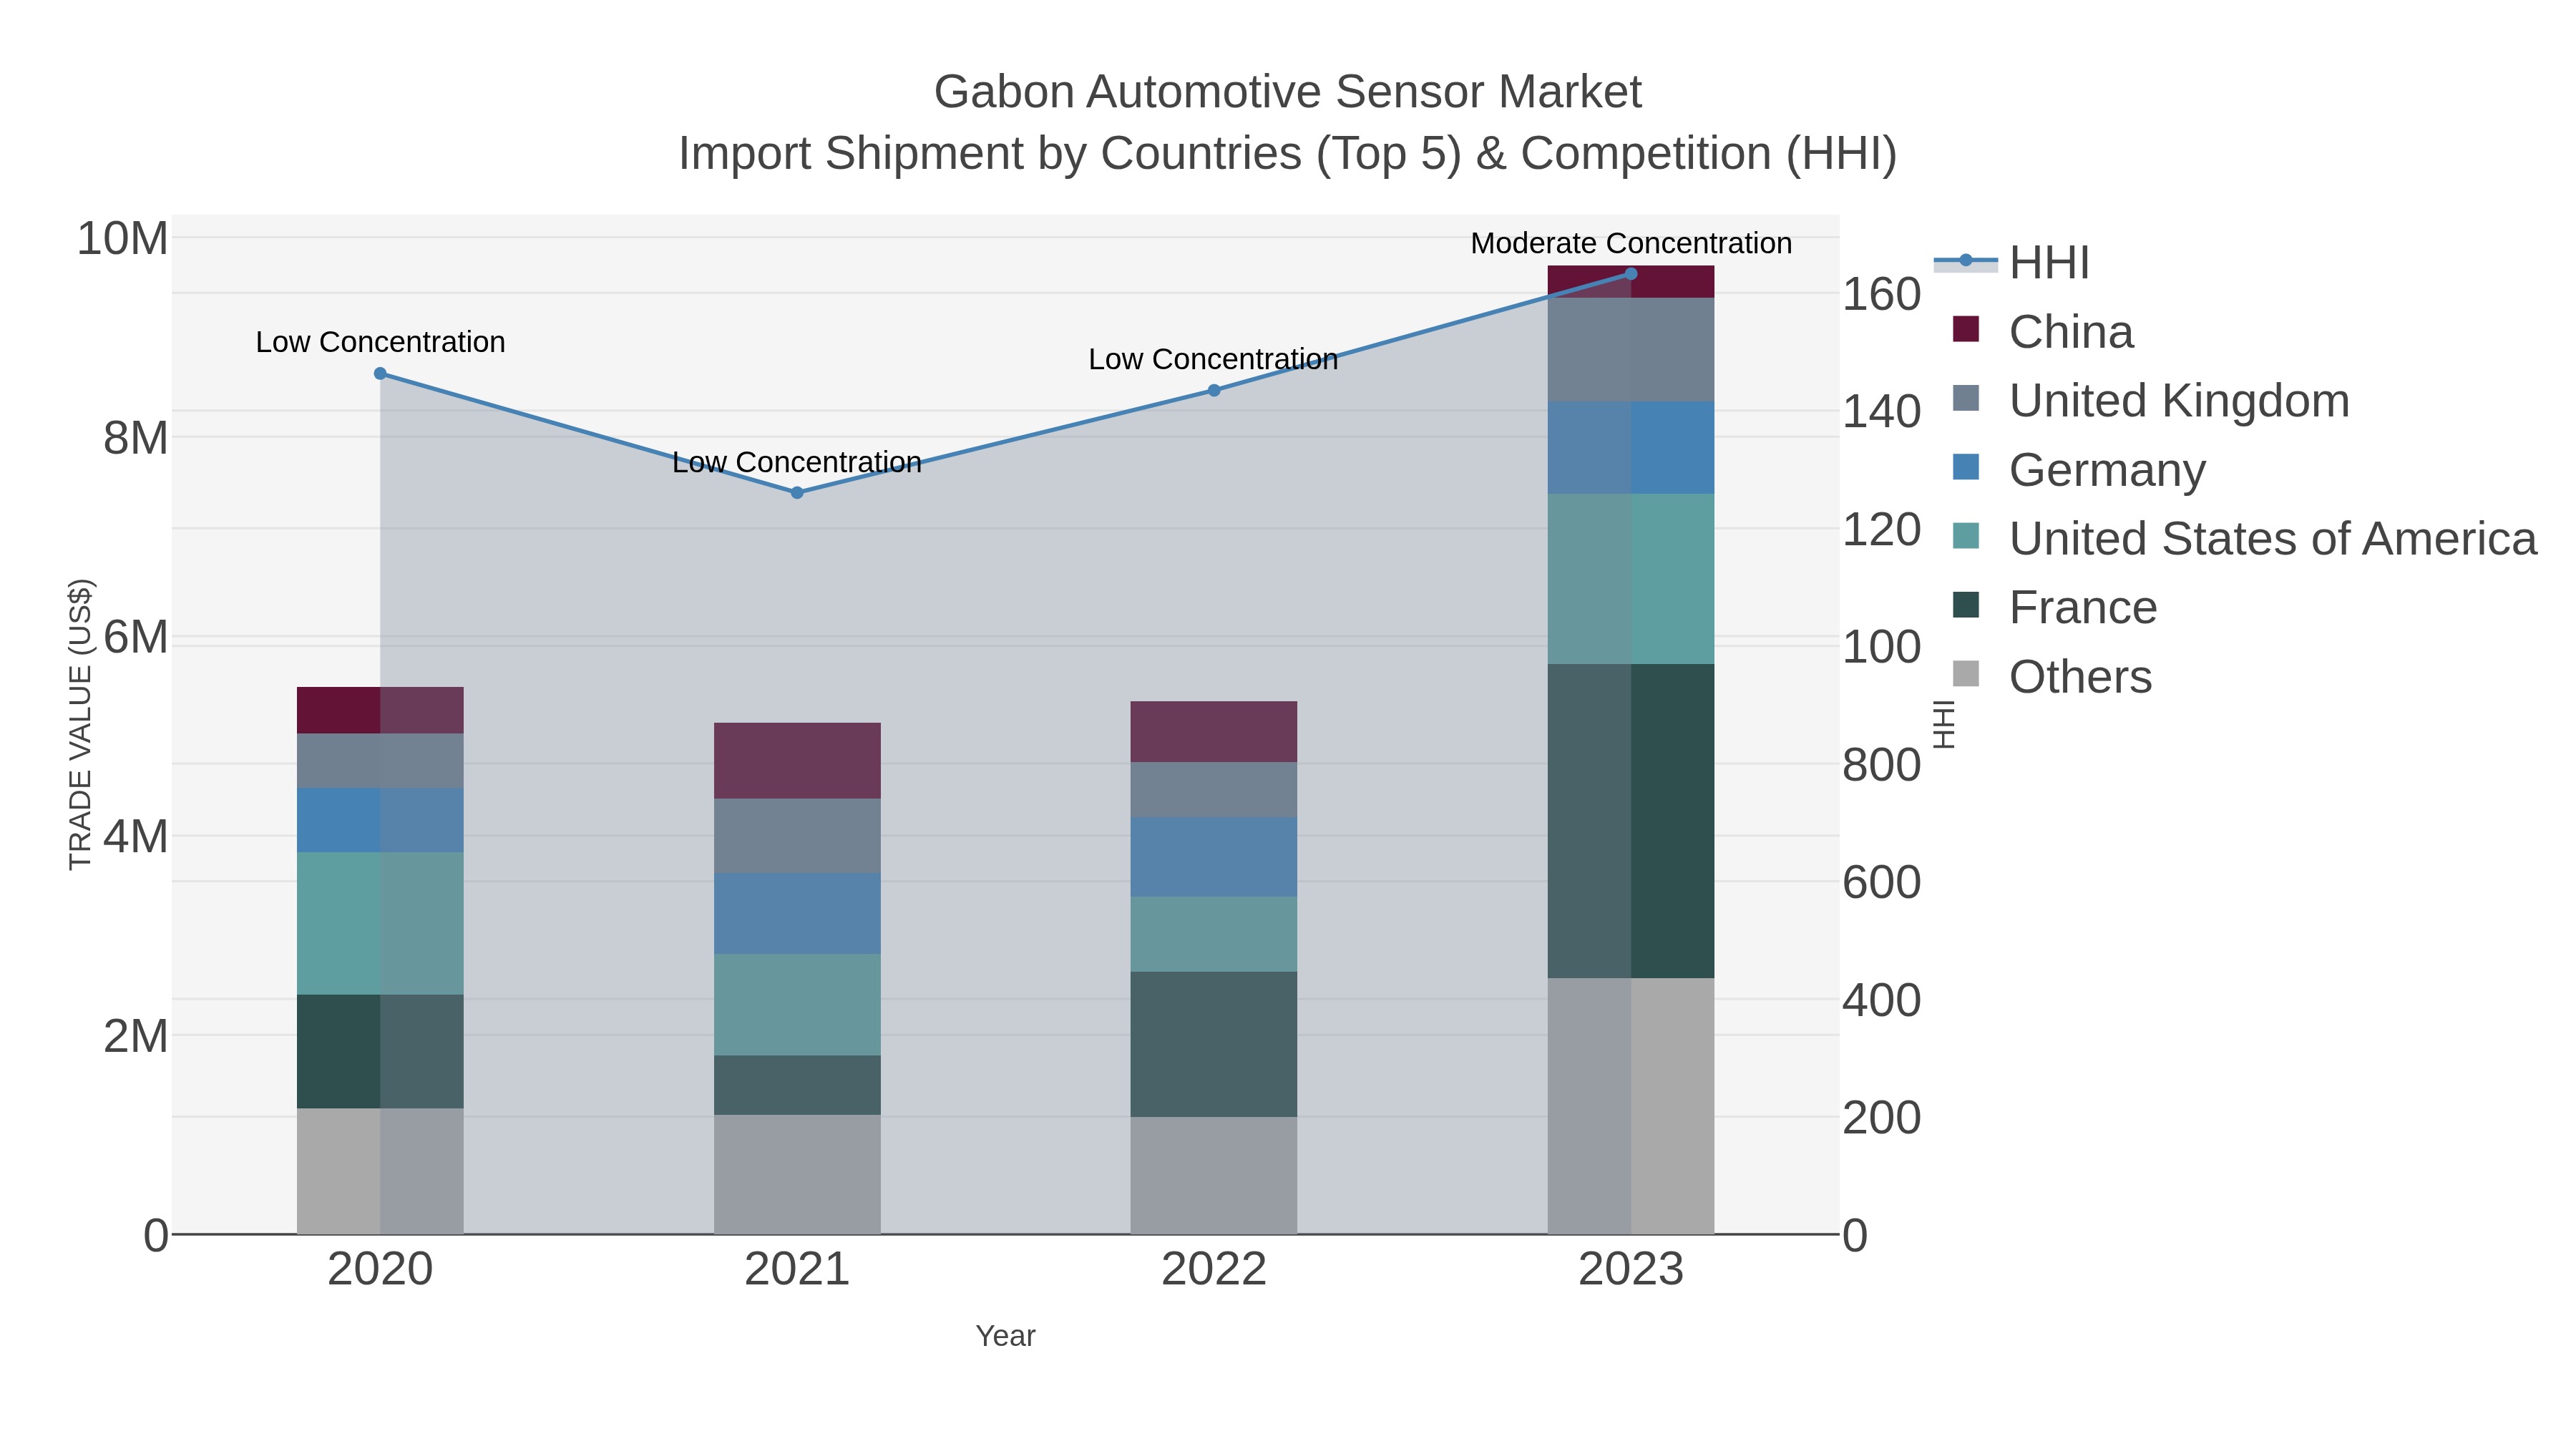Select the 2023 HHI data point marker
The height and width of the screenshot is (1449, 2576).
click(x=1631, y=274)
